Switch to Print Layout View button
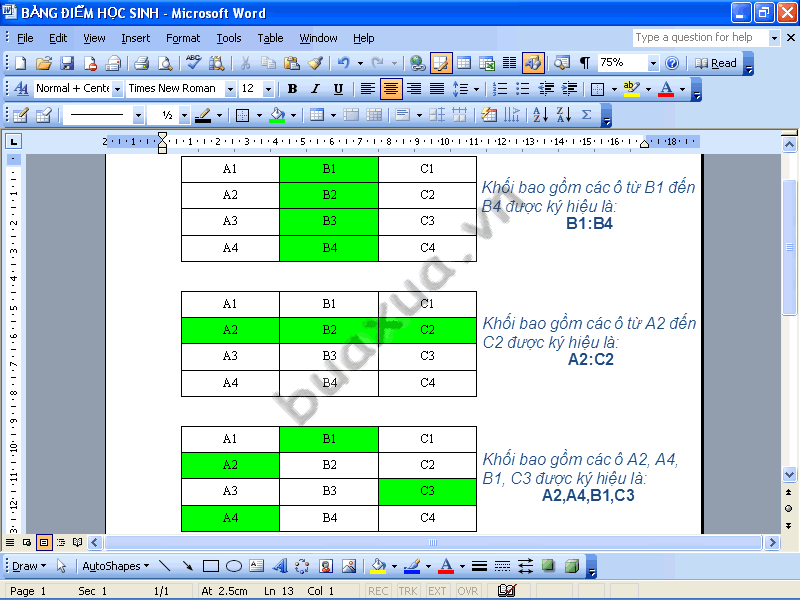The height and width of the screenshot is (600, 800). [x=44, y=542]
